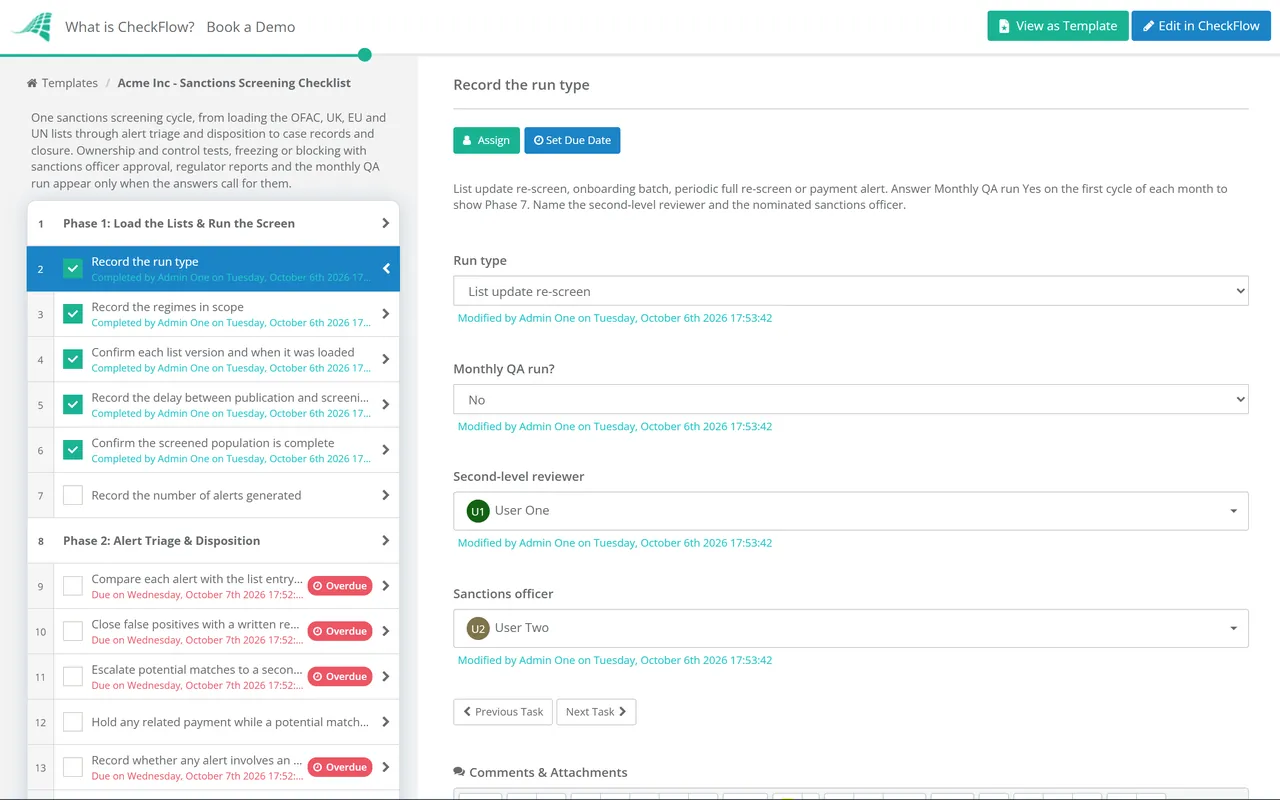1280x800 pixels.
Task: Check 'Hold any related payment' task checkbox
Action: point(73,722)
